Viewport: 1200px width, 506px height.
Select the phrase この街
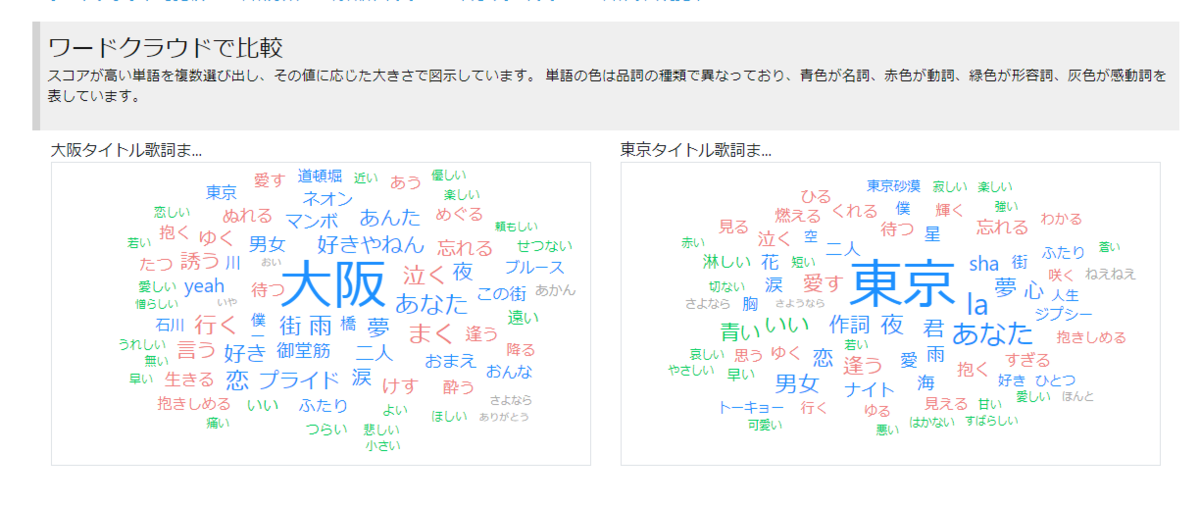pyautogui.click(x=501, y=294)
